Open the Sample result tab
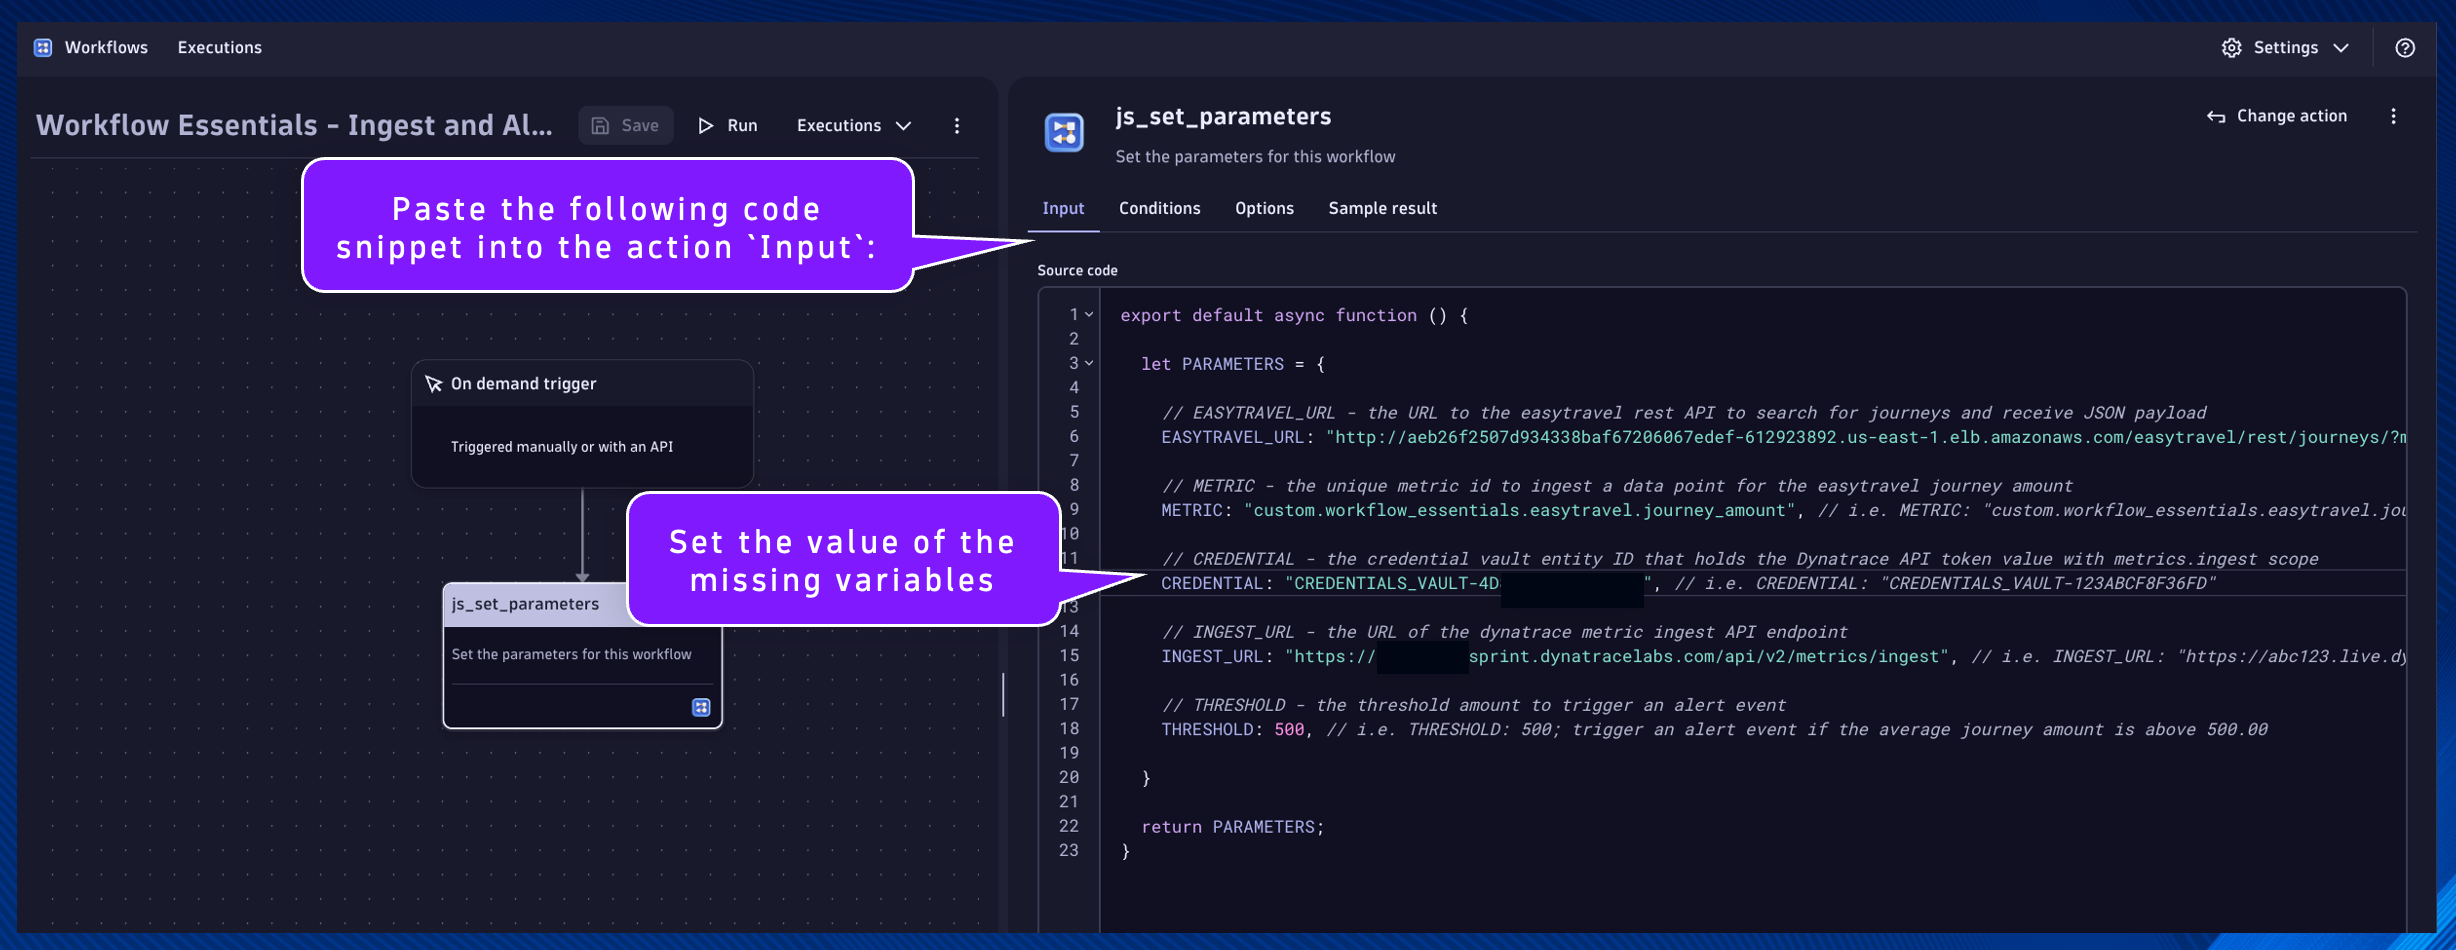 click(x=1383, y=208)
